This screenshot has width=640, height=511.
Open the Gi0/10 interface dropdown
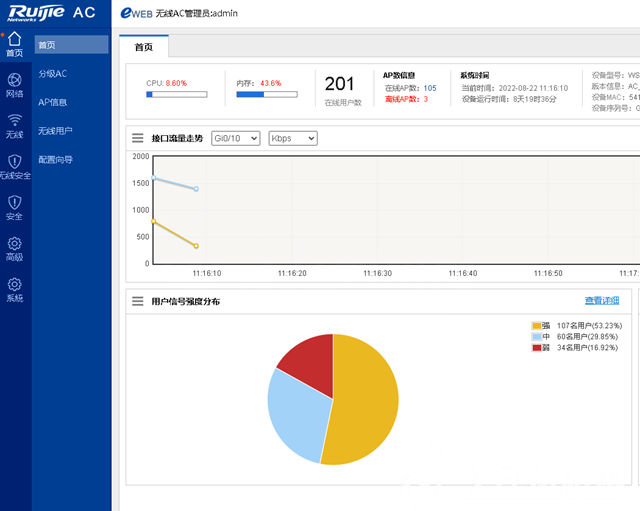[x=235, y=138]
